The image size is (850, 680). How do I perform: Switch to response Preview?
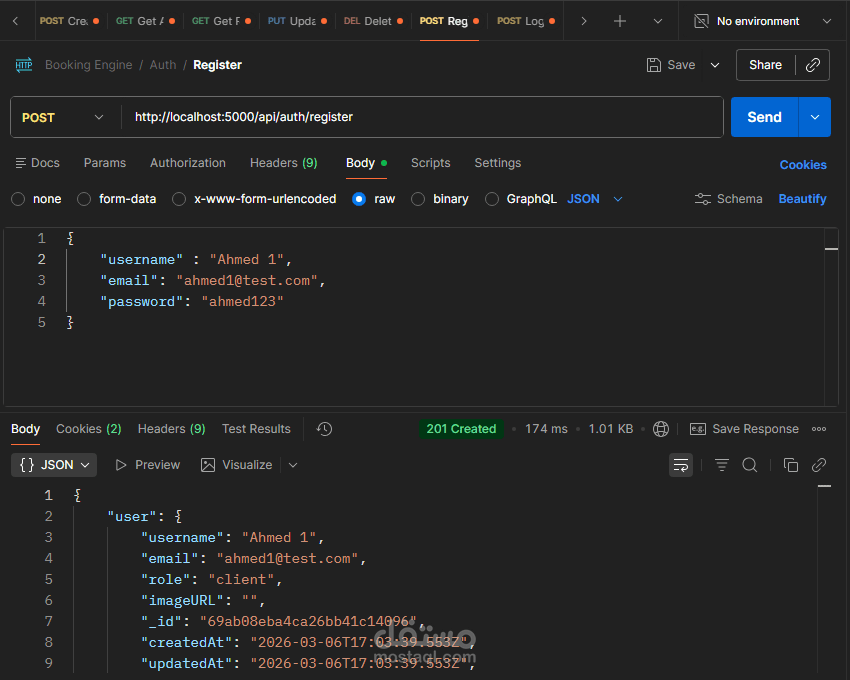click(x=147, y=465)
